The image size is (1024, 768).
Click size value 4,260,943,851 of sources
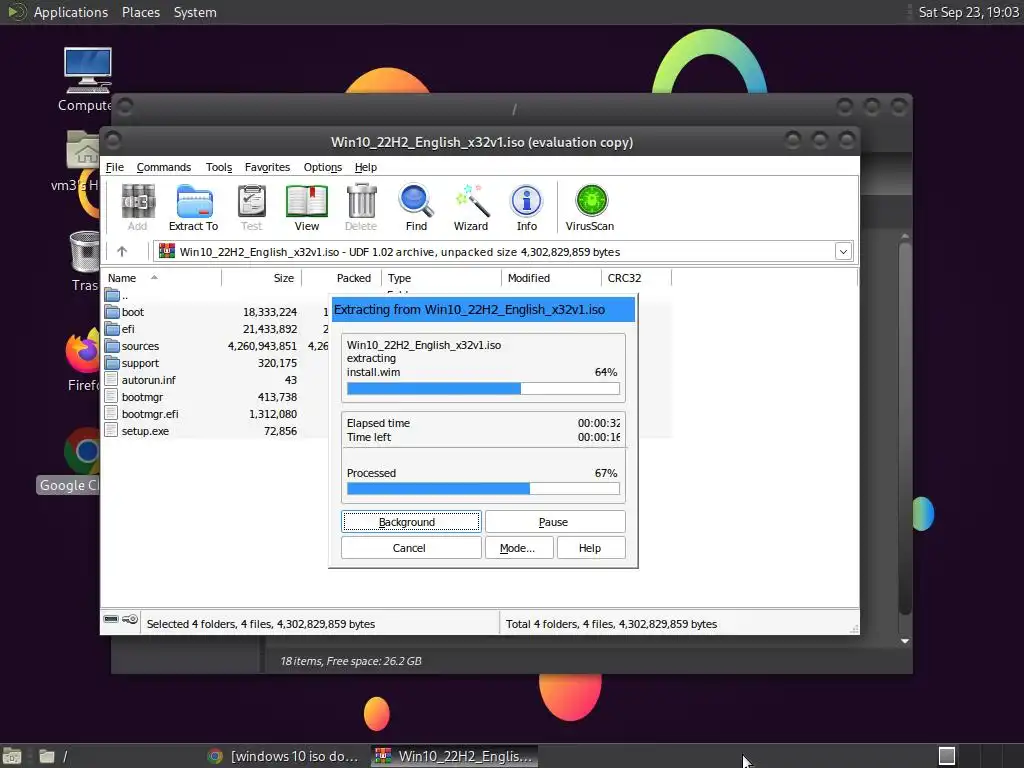coord(262,346)
